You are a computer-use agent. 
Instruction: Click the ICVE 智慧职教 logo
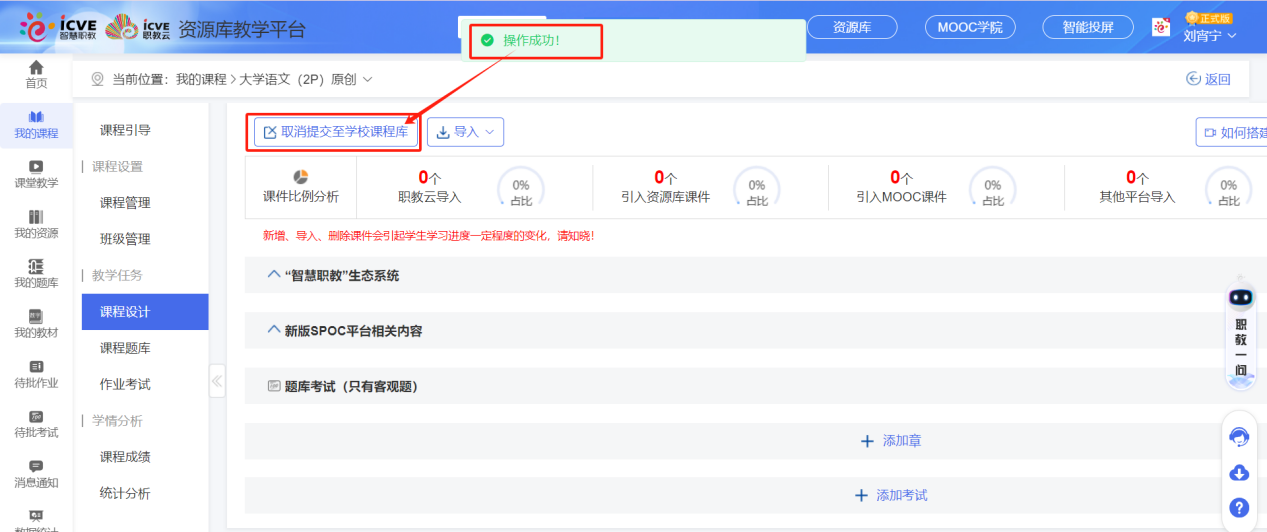click(58, 27)
